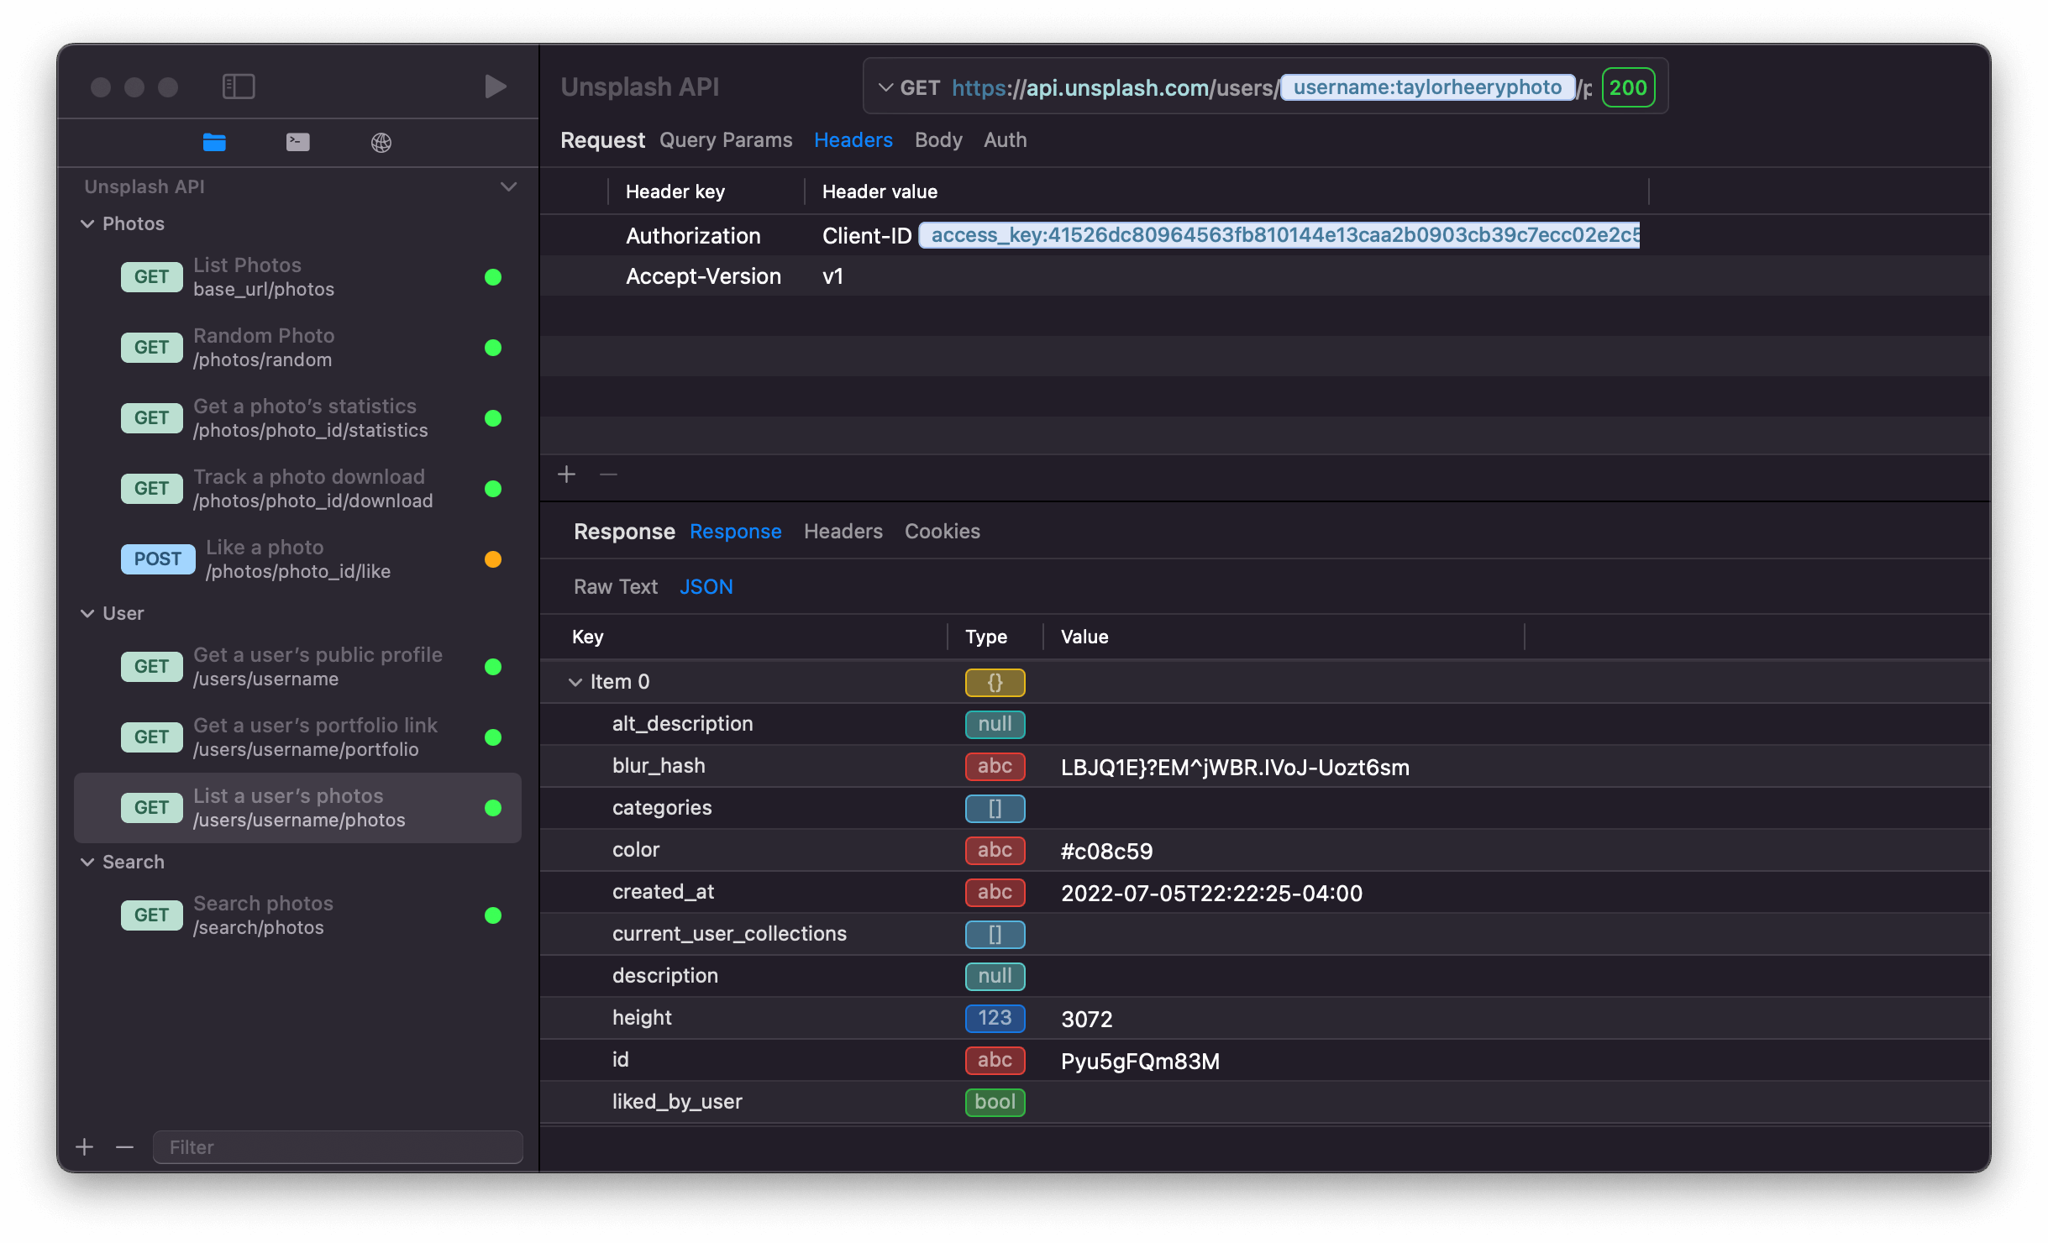
Task: Switch to the Body tab
Action: (x=938, y=140)
